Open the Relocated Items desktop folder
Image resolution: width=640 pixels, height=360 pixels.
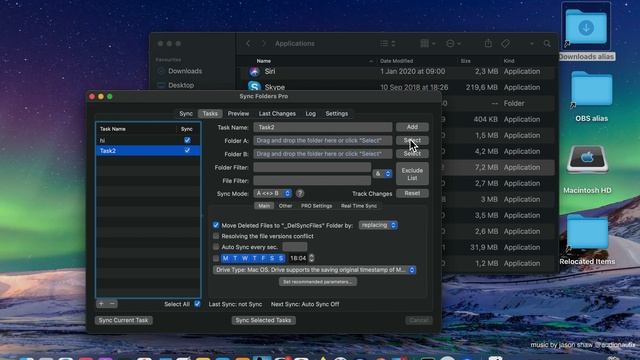(x=587, y=232)
